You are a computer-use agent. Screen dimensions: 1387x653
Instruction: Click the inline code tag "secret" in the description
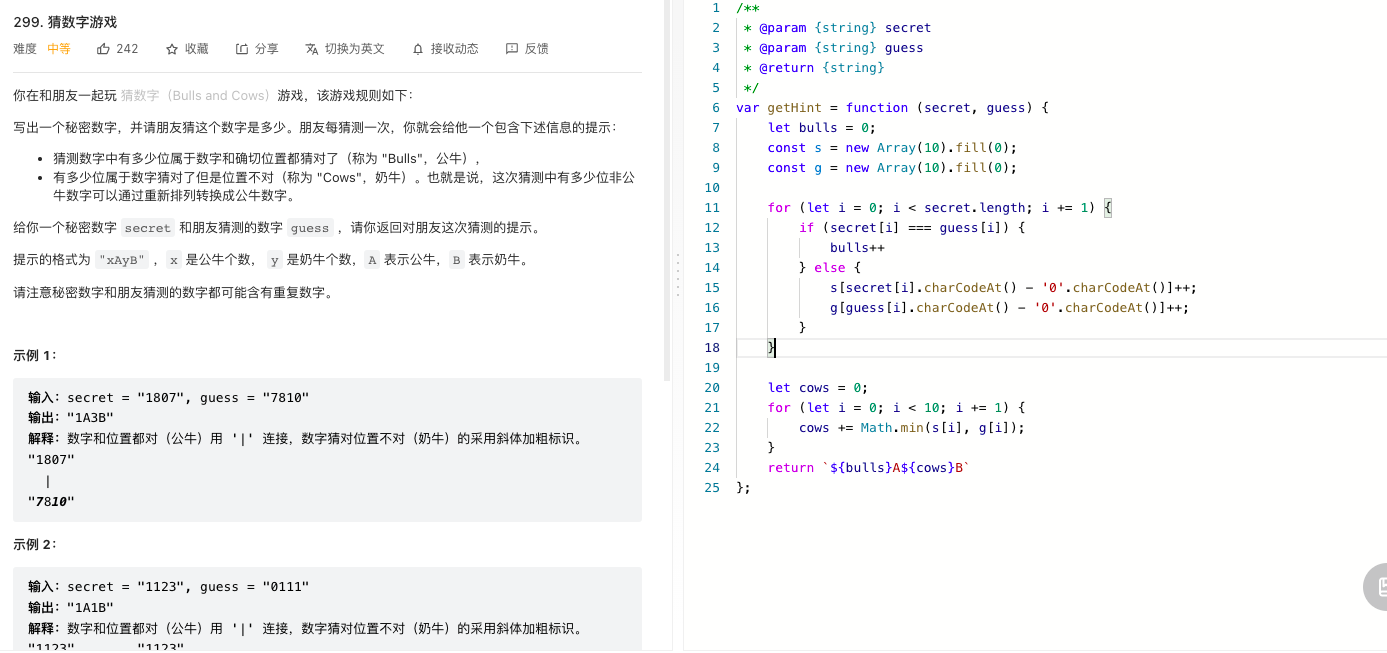click(x=148, y=228)
